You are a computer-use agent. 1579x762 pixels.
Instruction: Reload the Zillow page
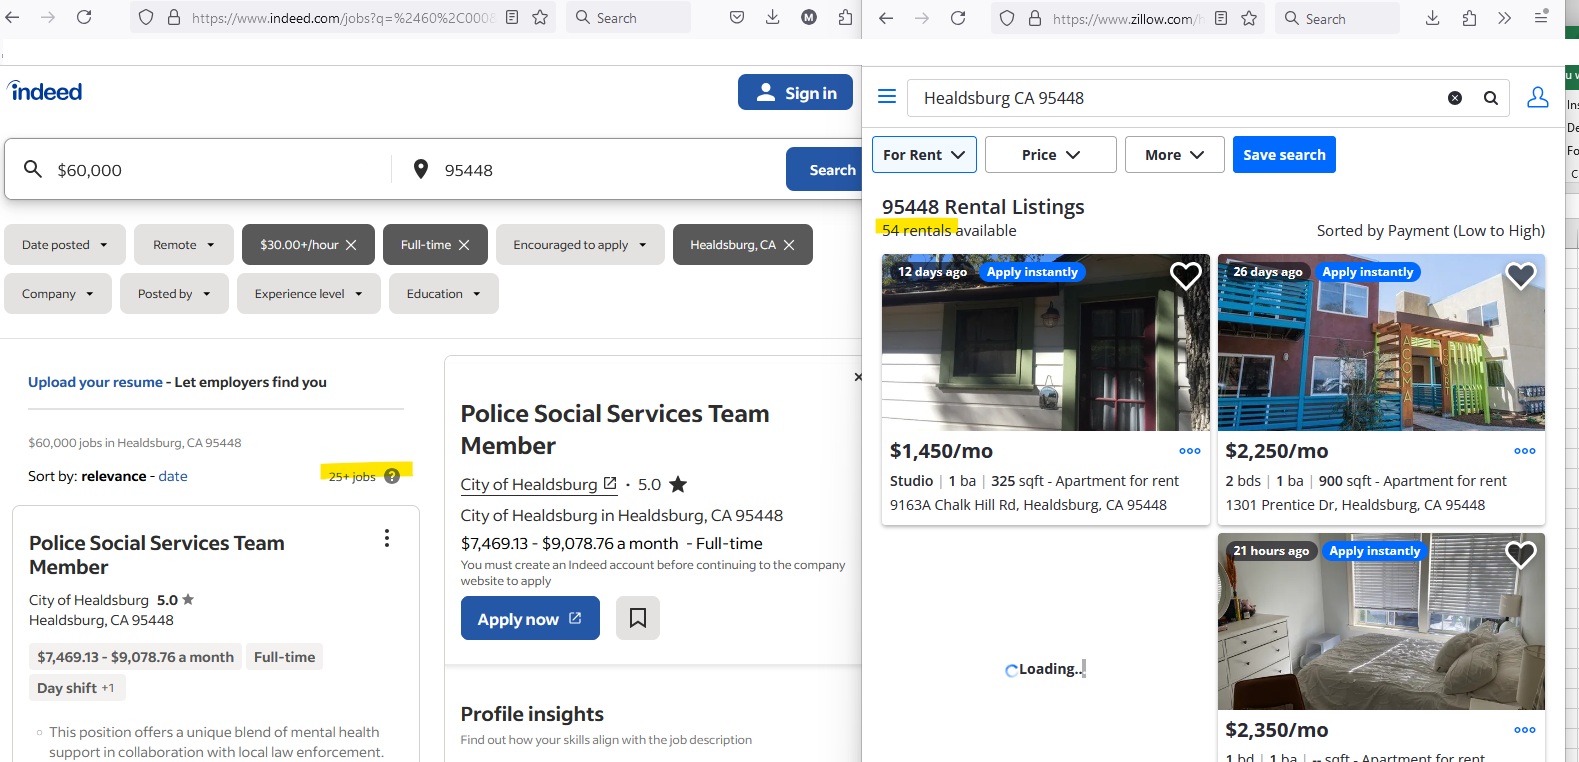(x=958, y=18)
